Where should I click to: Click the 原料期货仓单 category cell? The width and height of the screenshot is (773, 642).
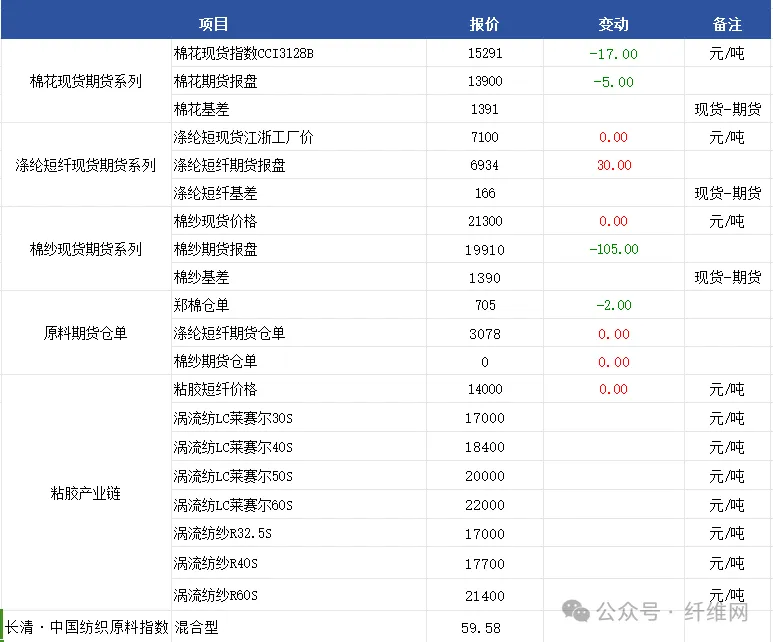tap(86, 333)
